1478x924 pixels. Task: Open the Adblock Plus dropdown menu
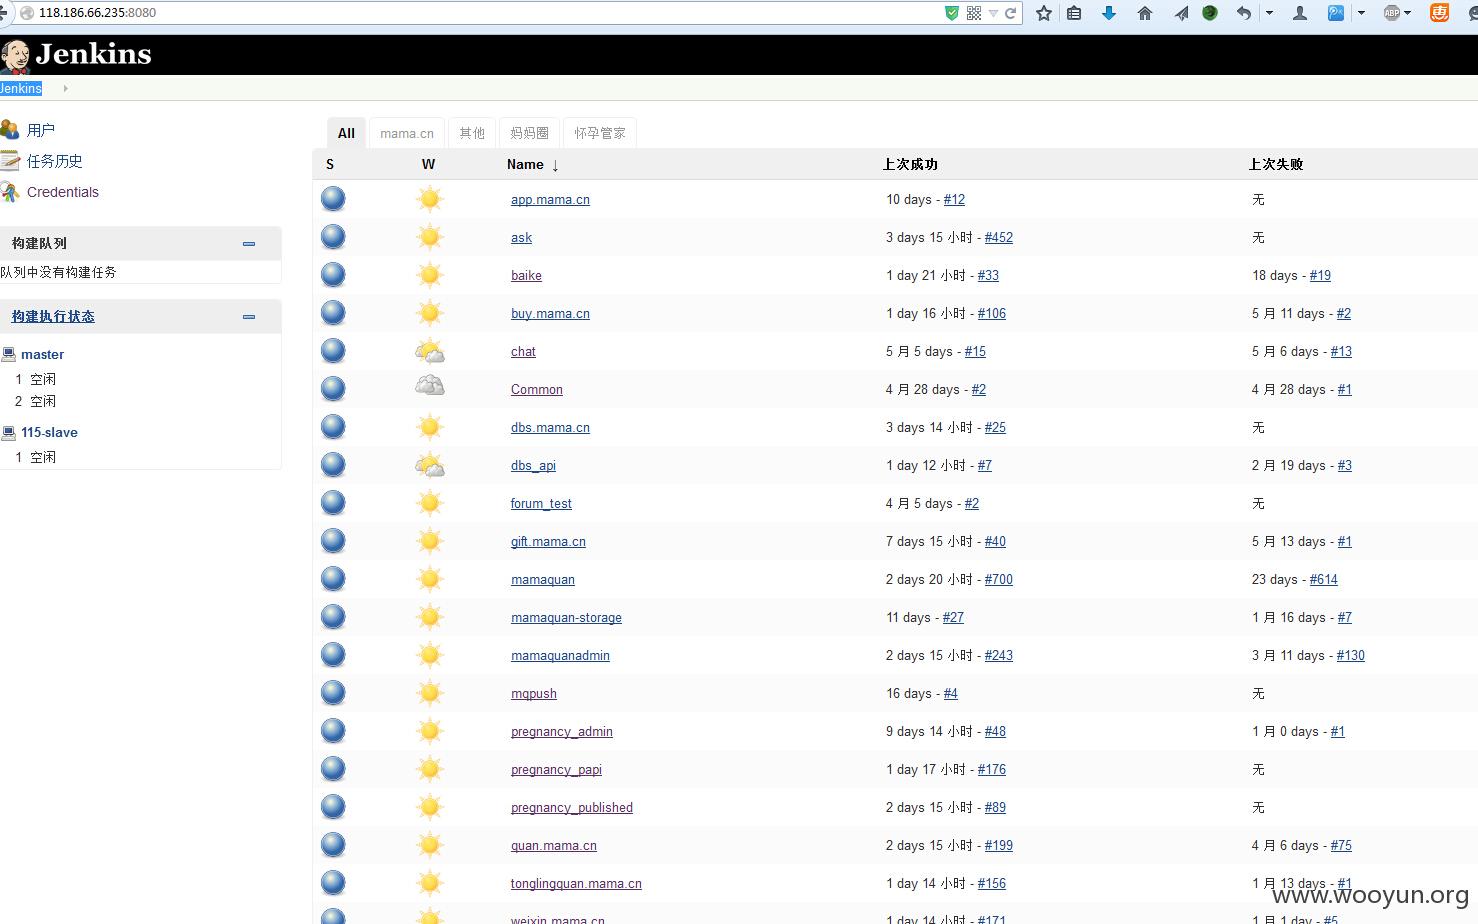pyautogui.click(x=1408, y=13)
